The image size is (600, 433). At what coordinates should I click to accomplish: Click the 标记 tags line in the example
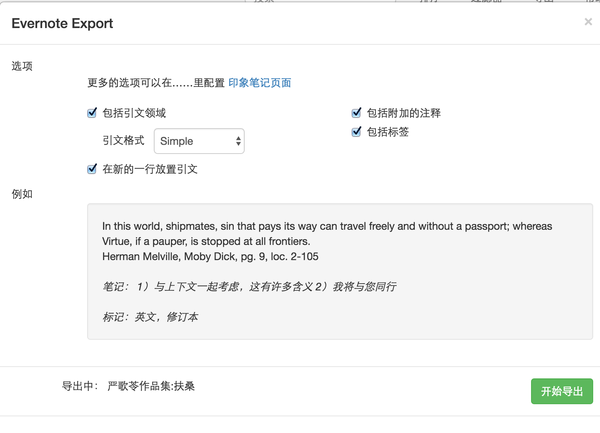(150, 317)
